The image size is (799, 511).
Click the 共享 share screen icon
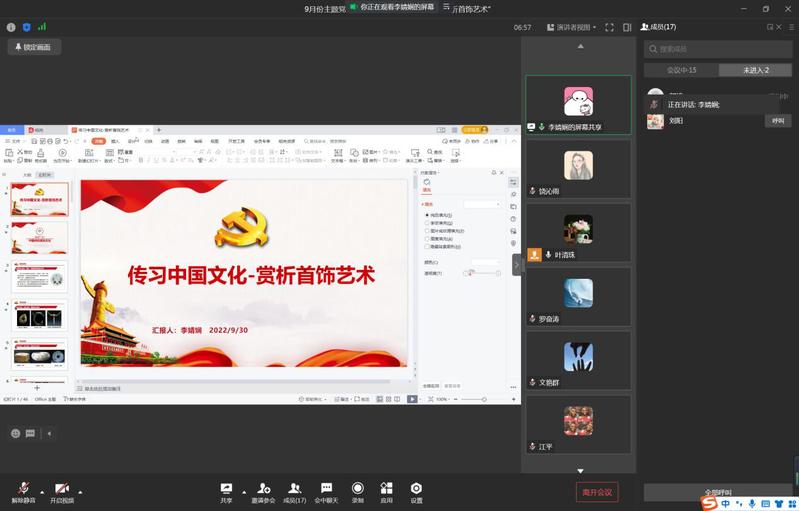coord(226,488)
